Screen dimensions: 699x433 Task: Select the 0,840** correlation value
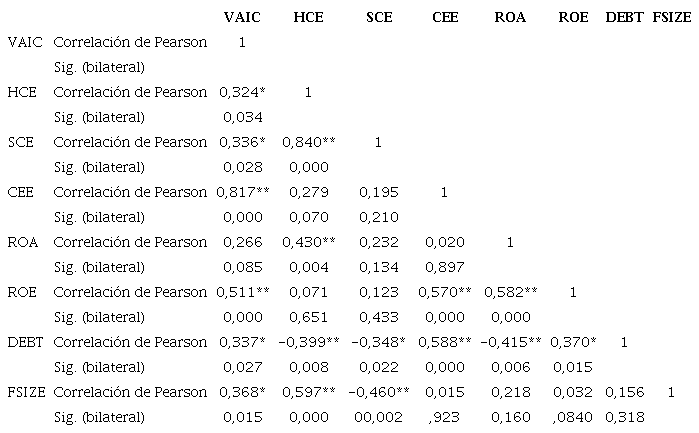point(308,142)
